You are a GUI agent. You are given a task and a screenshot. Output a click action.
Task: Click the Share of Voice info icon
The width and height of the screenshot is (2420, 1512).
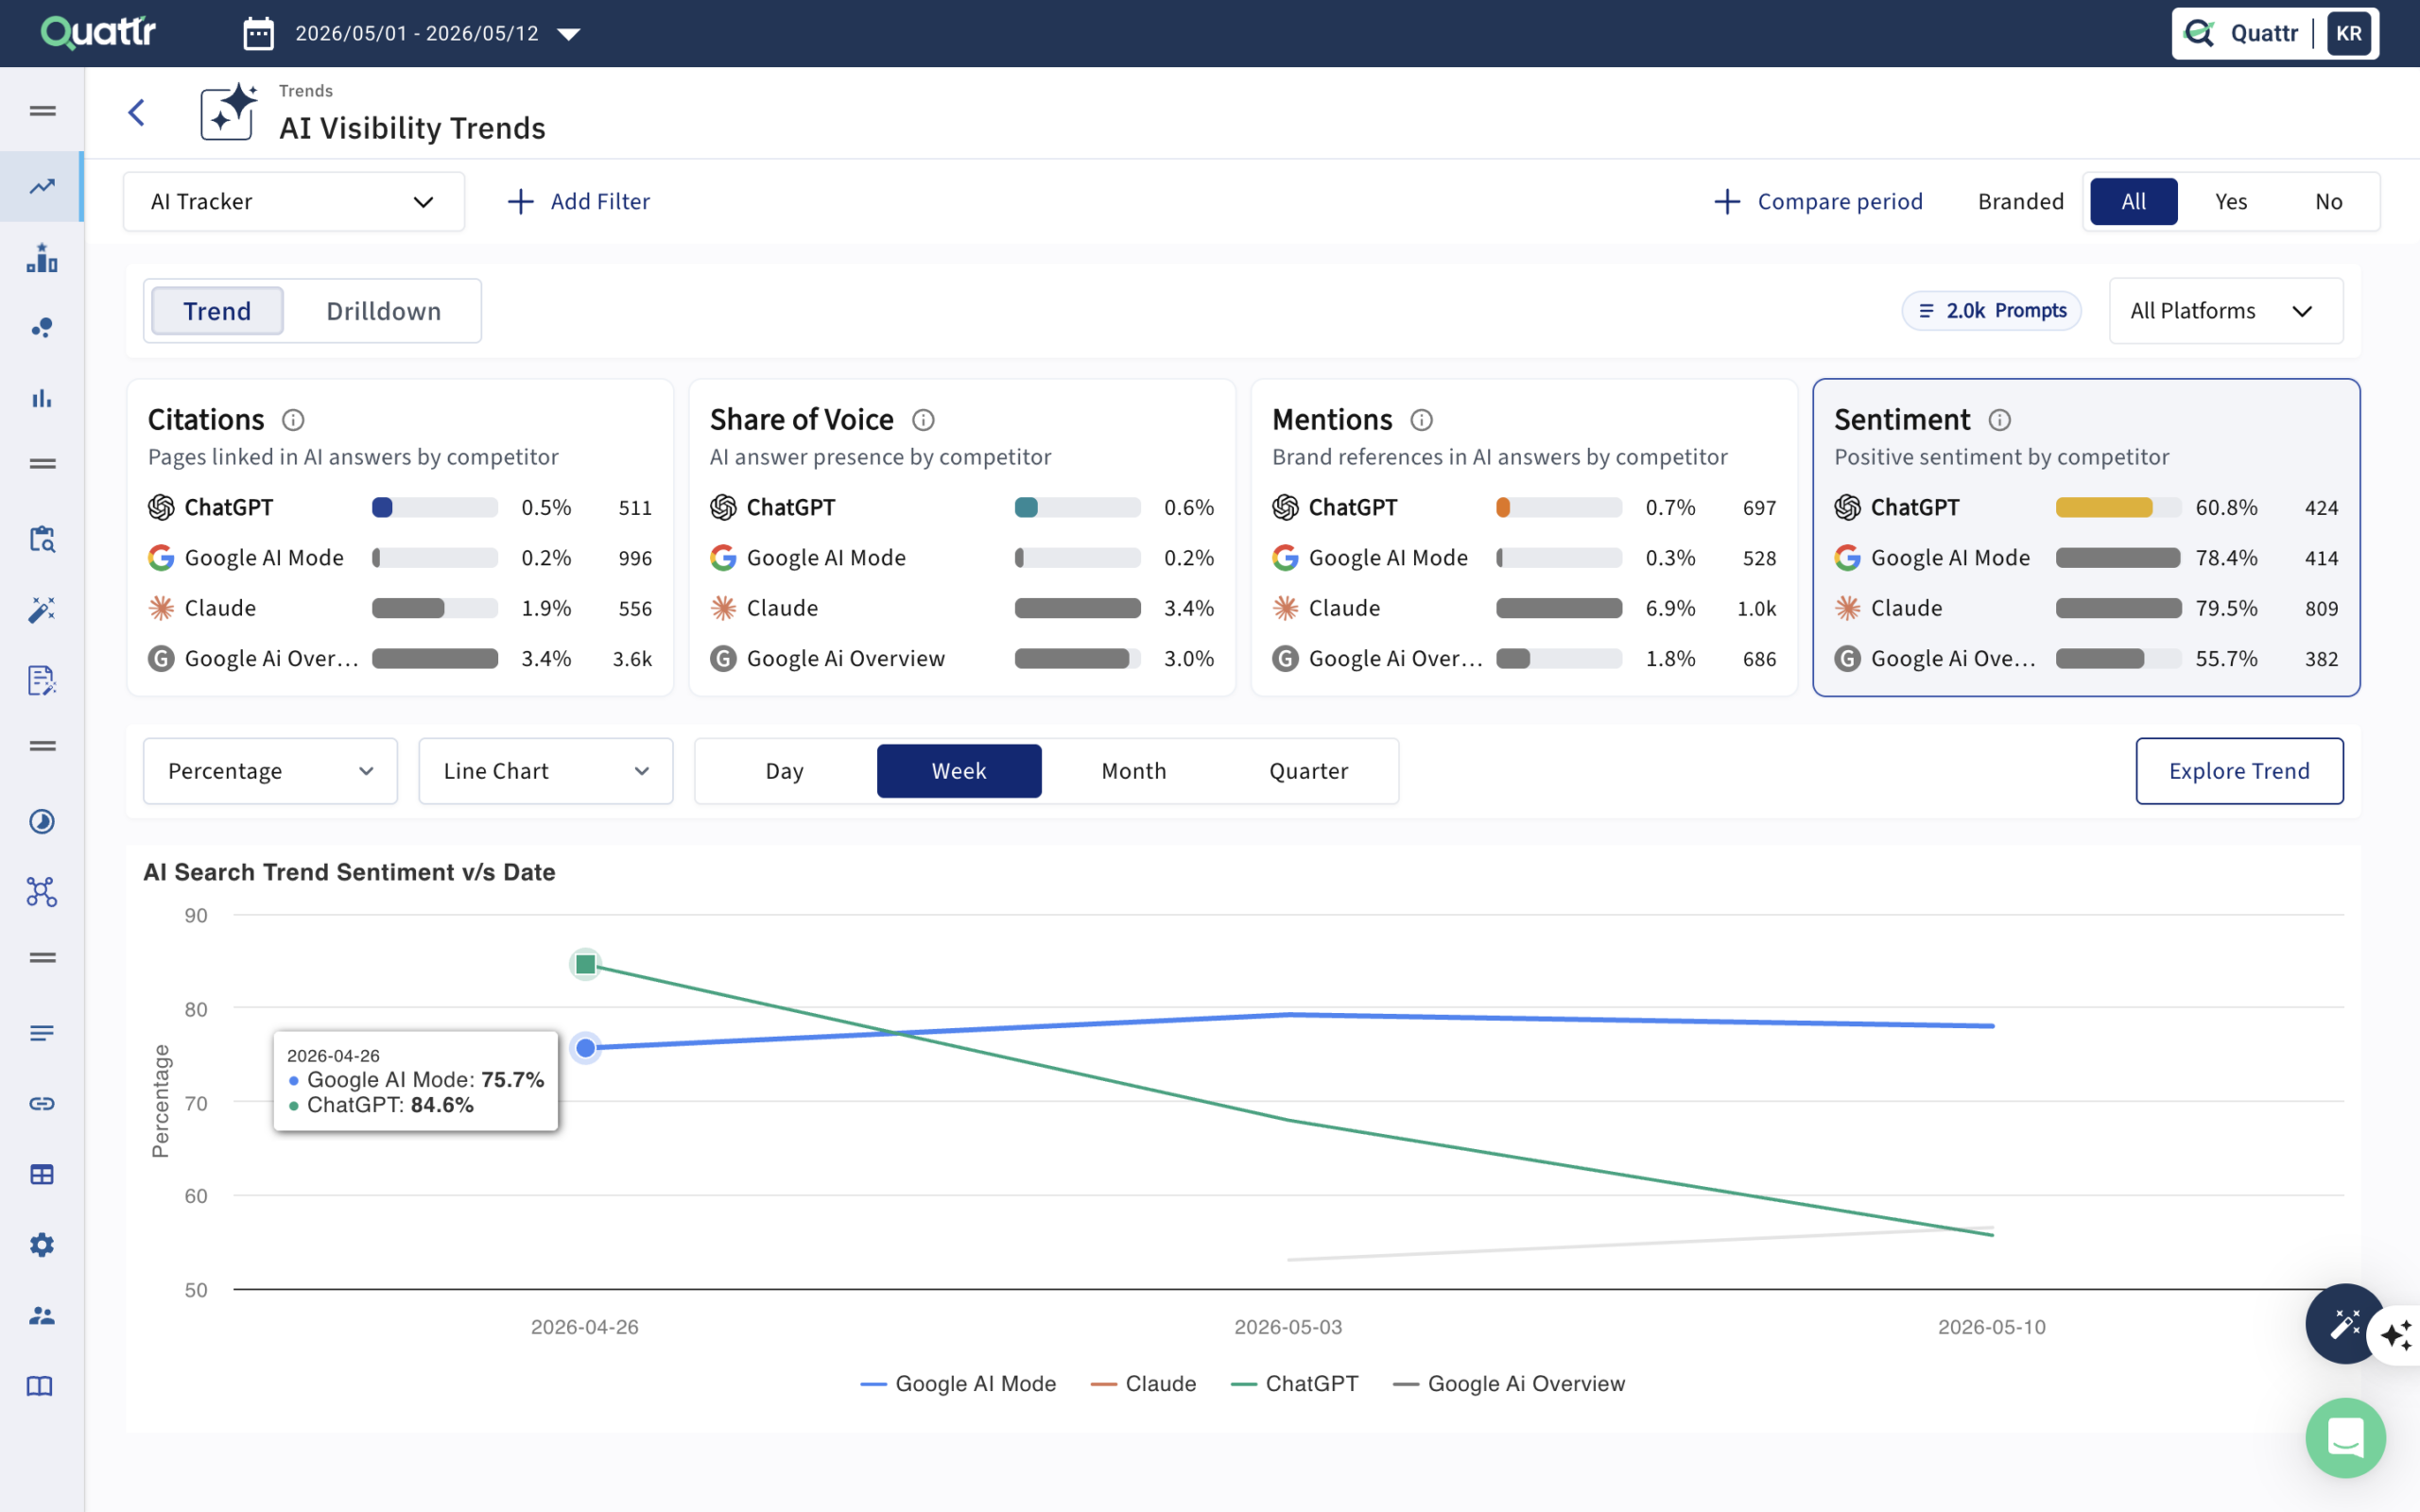point(923,420)
